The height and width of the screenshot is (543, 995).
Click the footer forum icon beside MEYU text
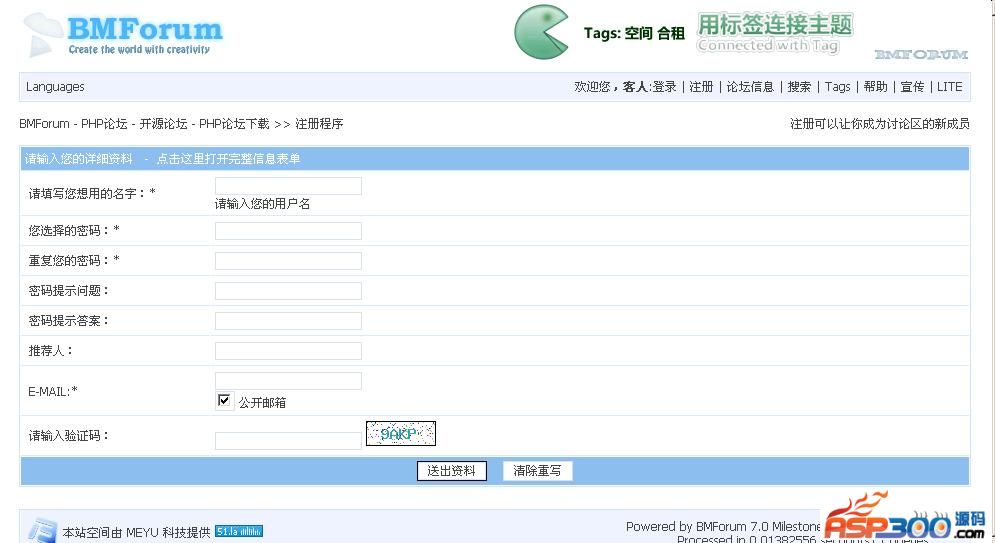[x=43, y=530]
